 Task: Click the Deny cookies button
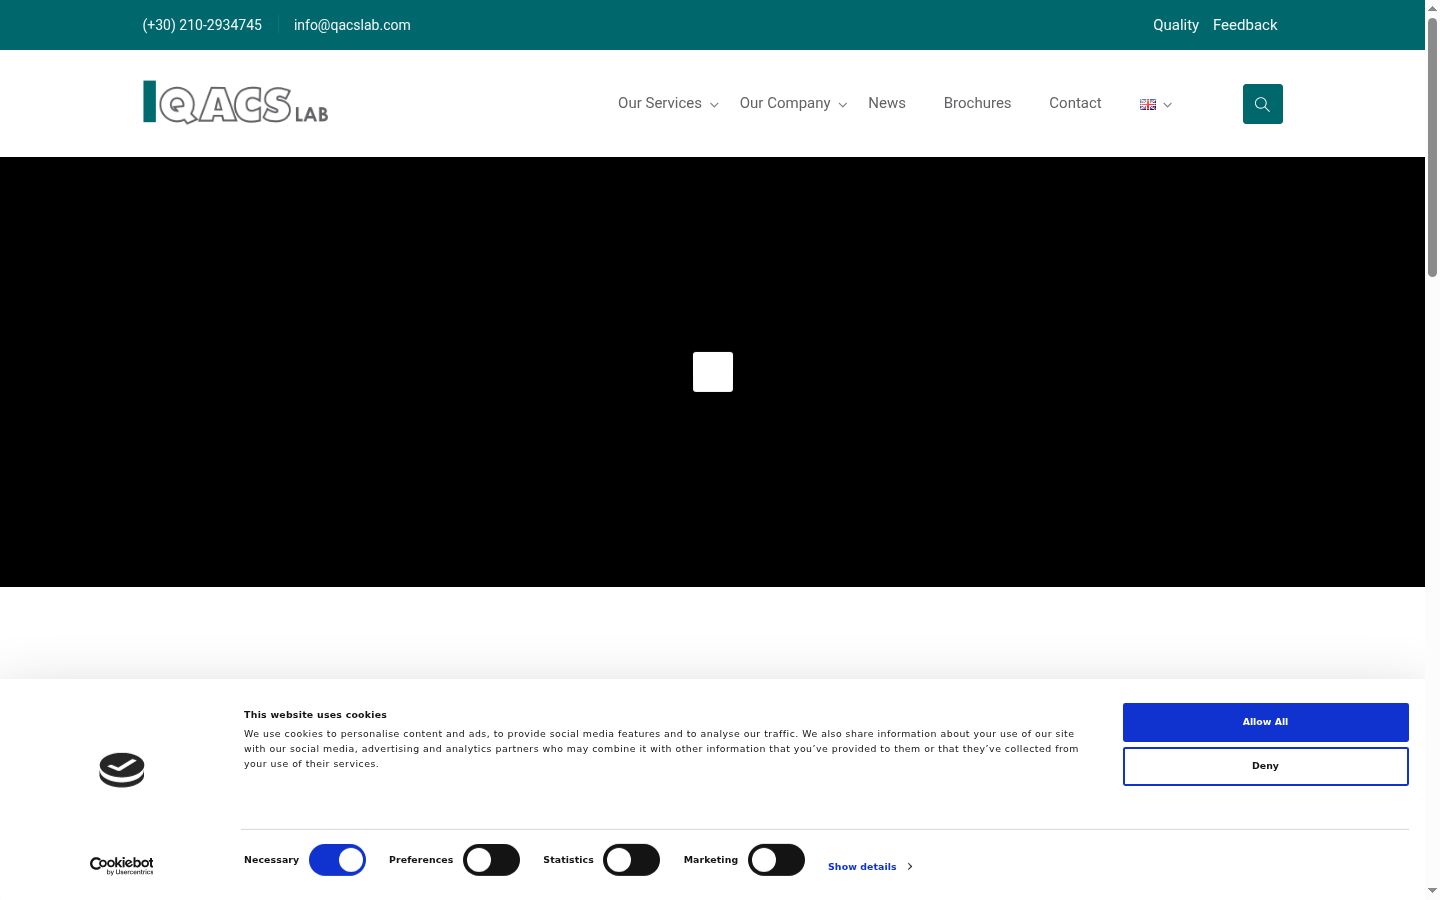point(1265,766)
